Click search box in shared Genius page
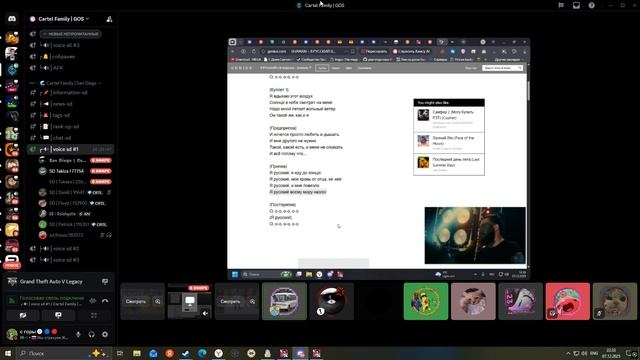 point(502,68)
